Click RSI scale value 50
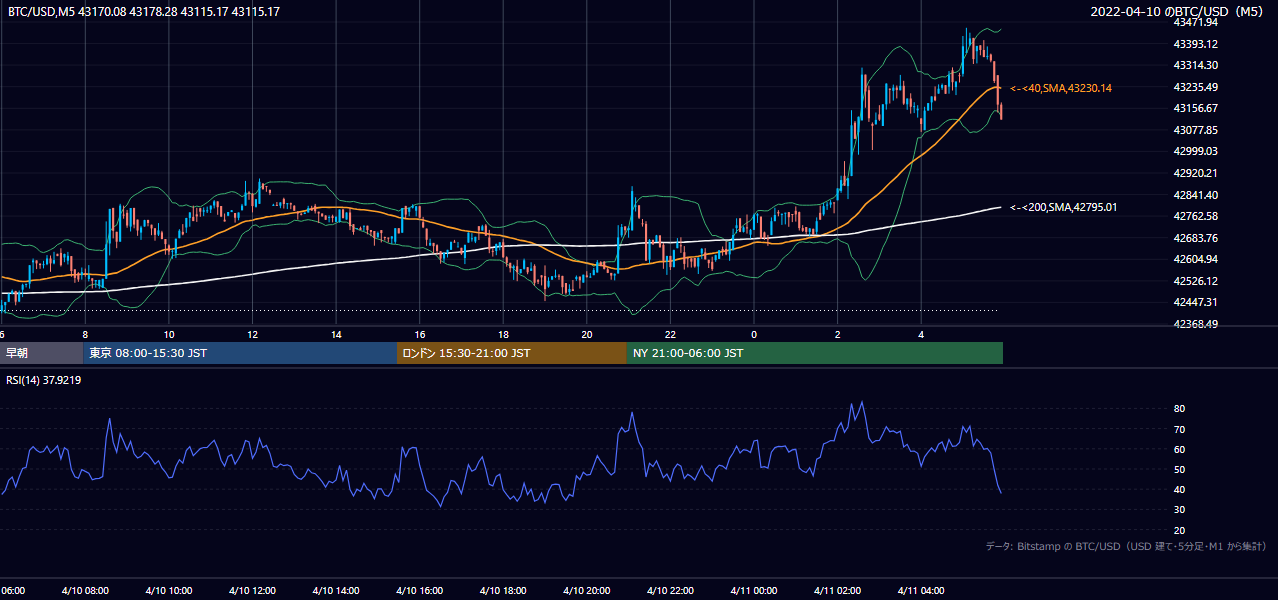 pyautogui.click(x=1179, y=470)
